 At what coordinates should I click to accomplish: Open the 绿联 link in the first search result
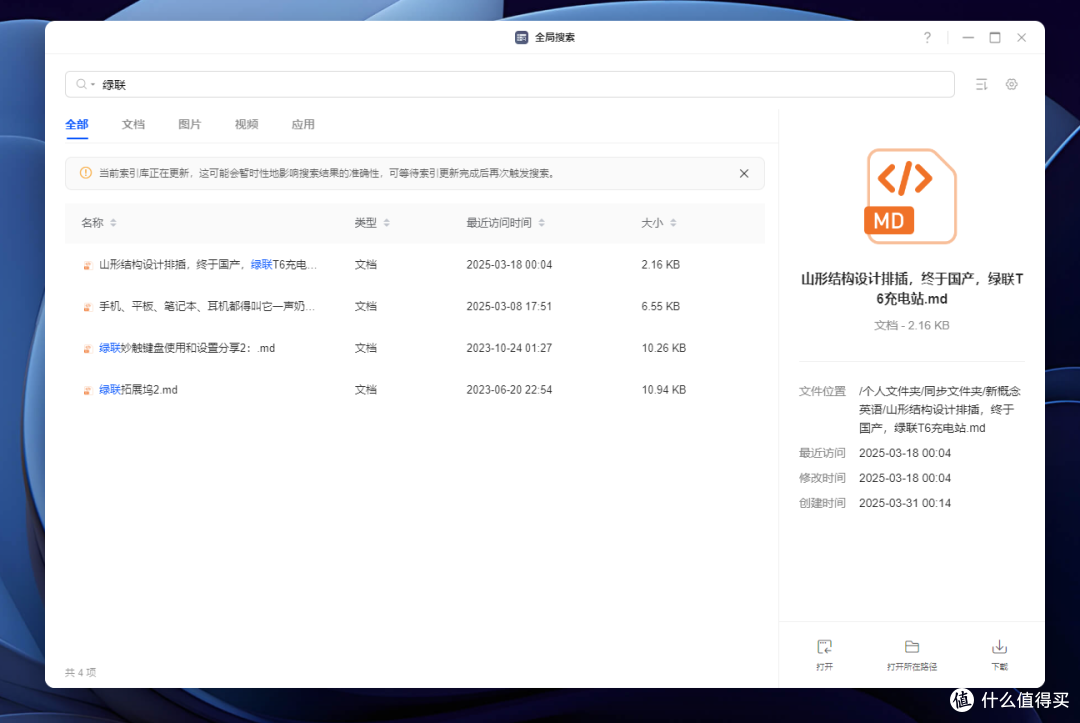tap(262, 264)
